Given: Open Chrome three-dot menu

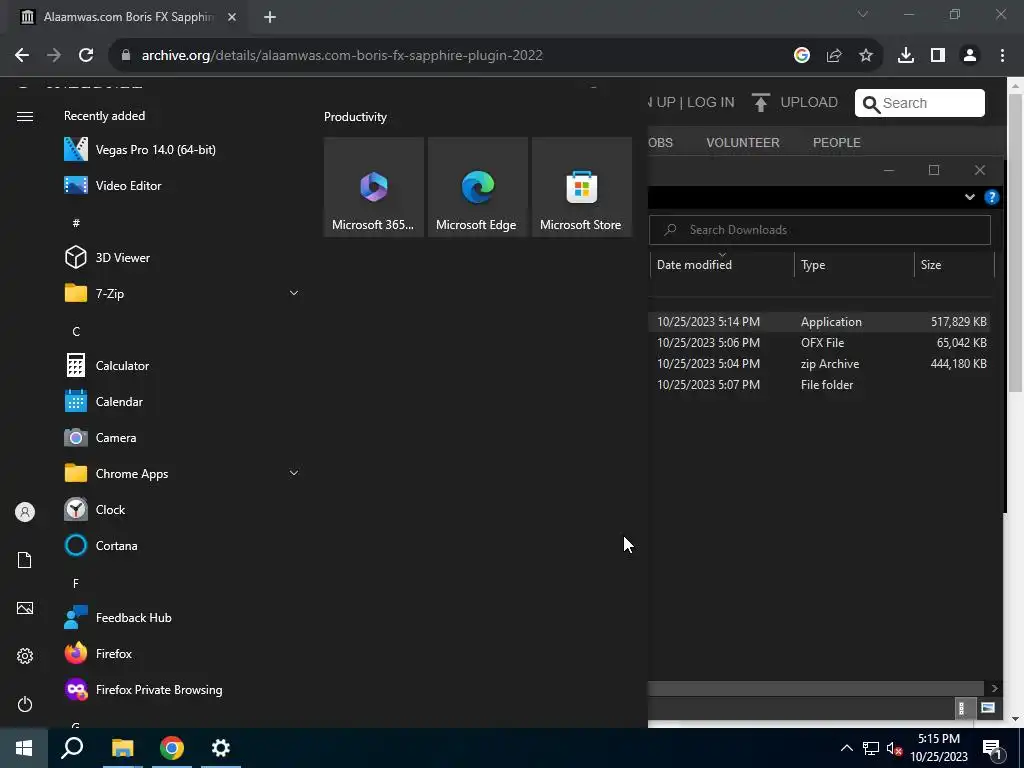Looking at the screenshot, I should pyautogui.click(x=1002, y=56).
